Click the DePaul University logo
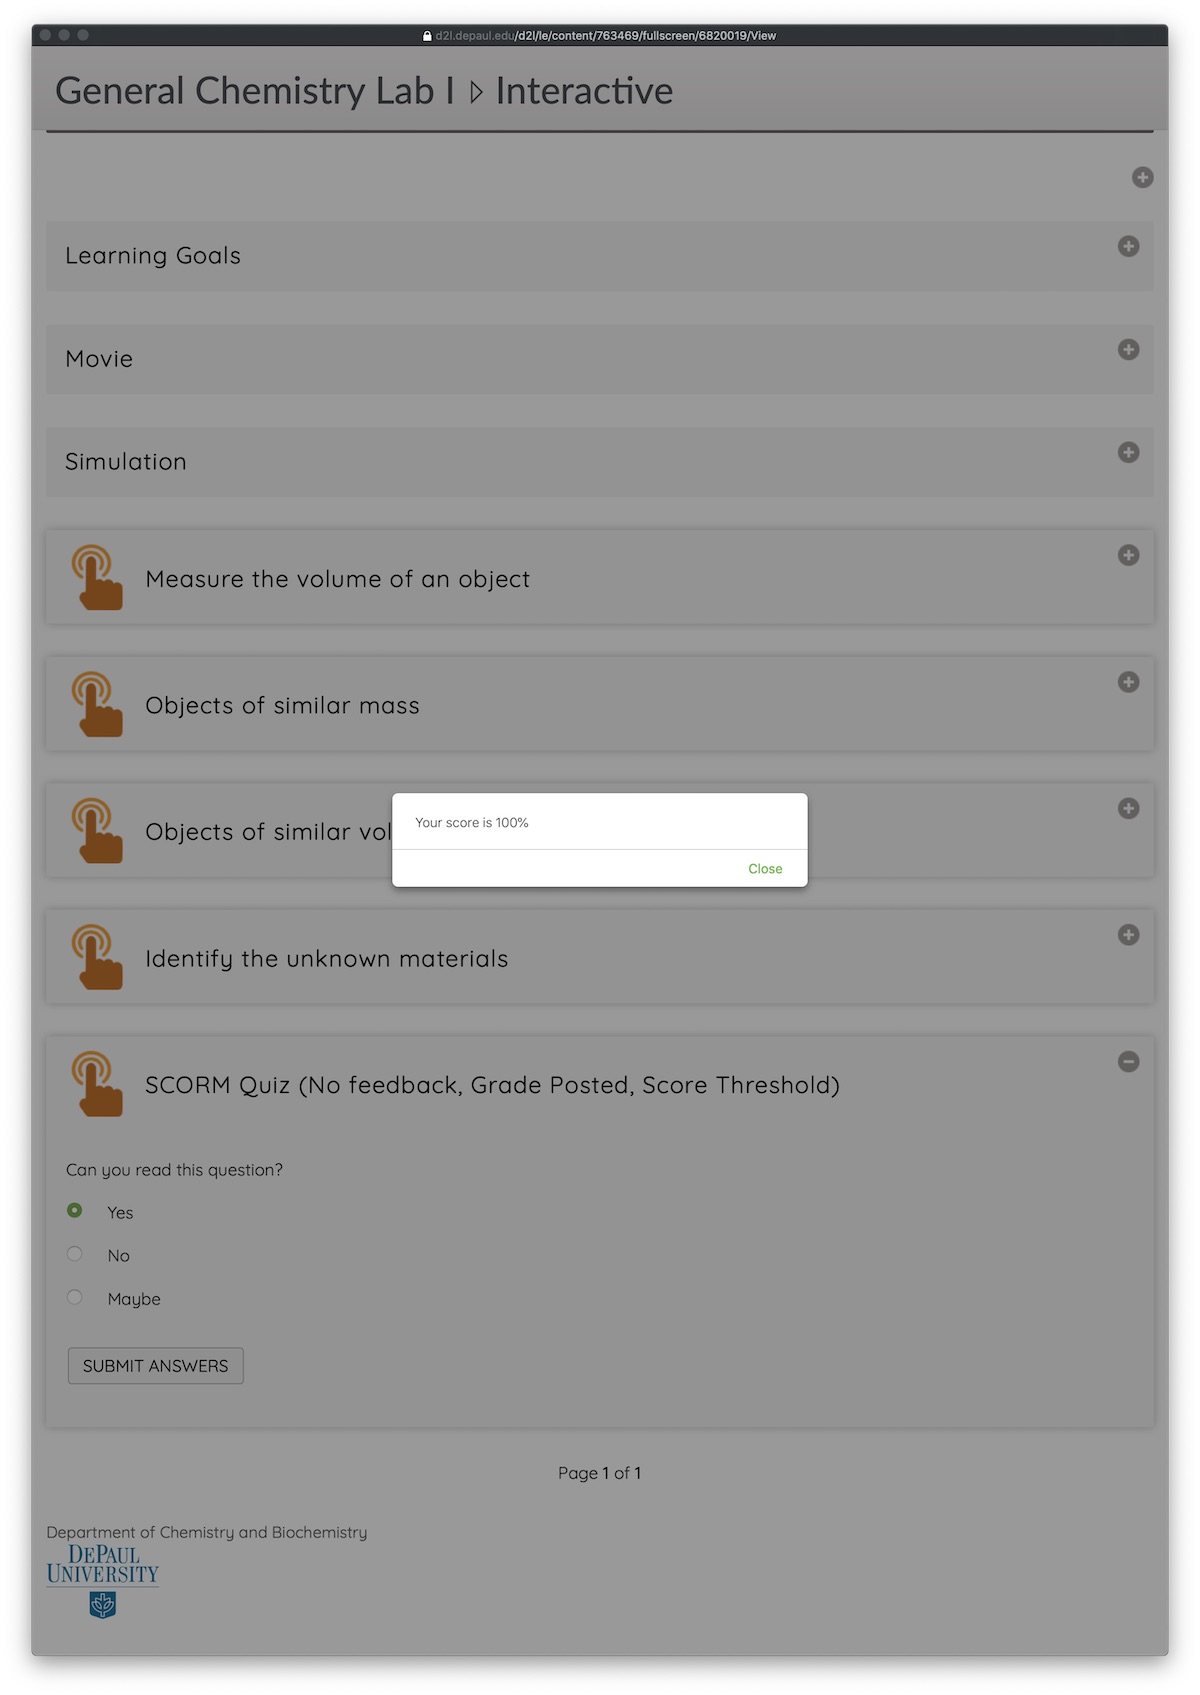The height and width of the screenshot is (1695, 1200). tap(102, 1579)
